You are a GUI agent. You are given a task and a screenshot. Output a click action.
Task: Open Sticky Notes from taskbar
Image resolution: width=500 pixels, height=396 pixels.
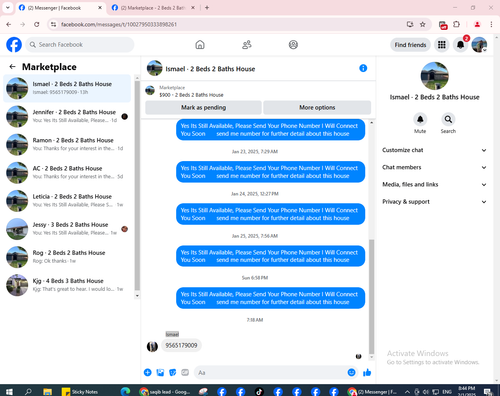(80, 392)
